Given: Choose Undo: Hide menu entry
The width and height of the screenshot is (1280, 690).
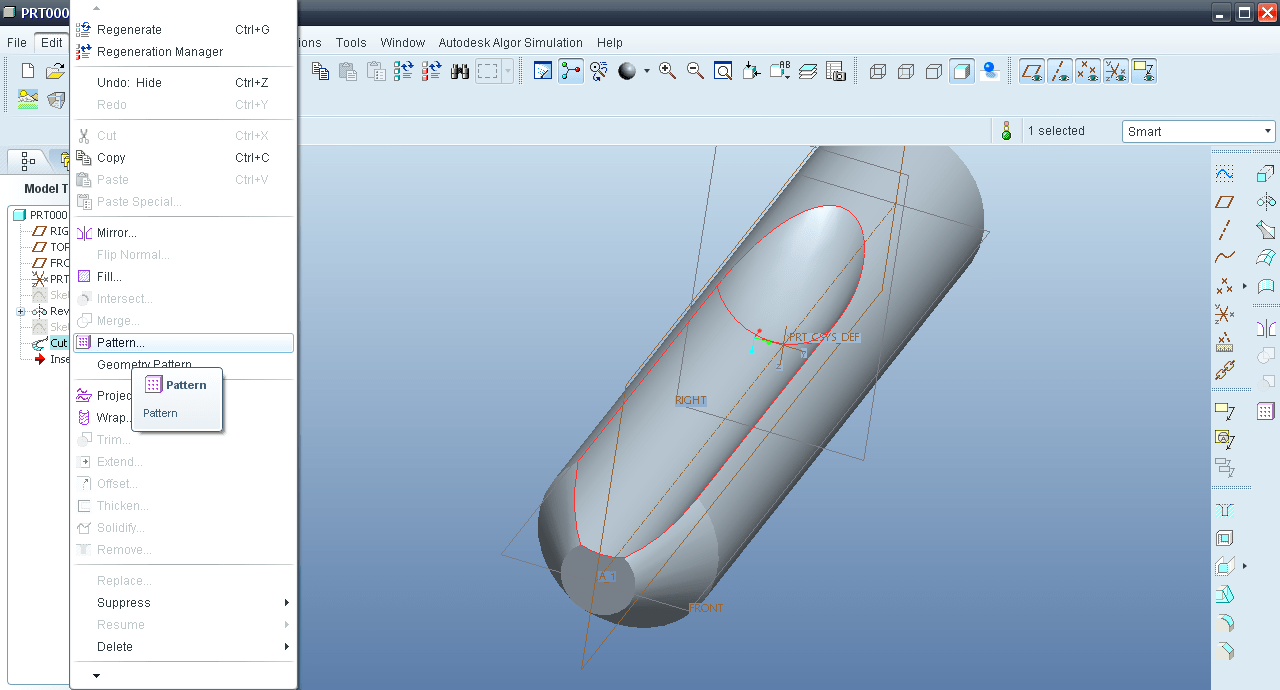Looking at the screenshot, I should click(x=183, y=83).
